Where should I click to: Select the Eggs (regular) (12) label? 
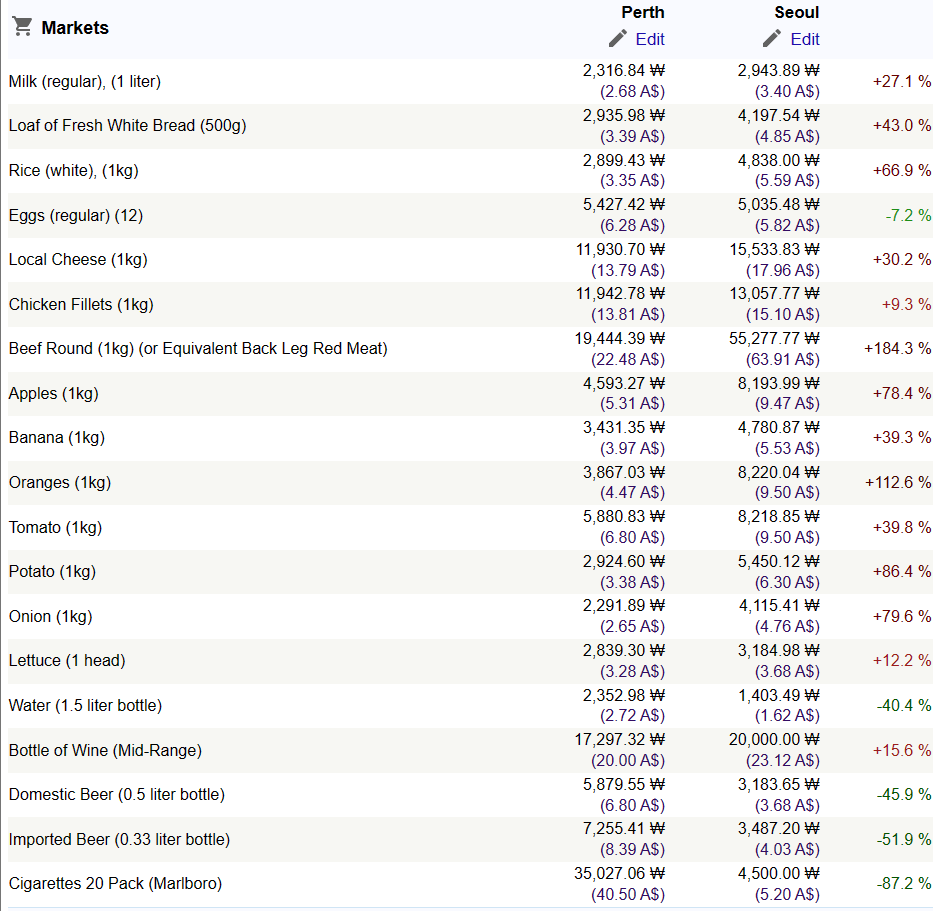[x=76, y=215]
